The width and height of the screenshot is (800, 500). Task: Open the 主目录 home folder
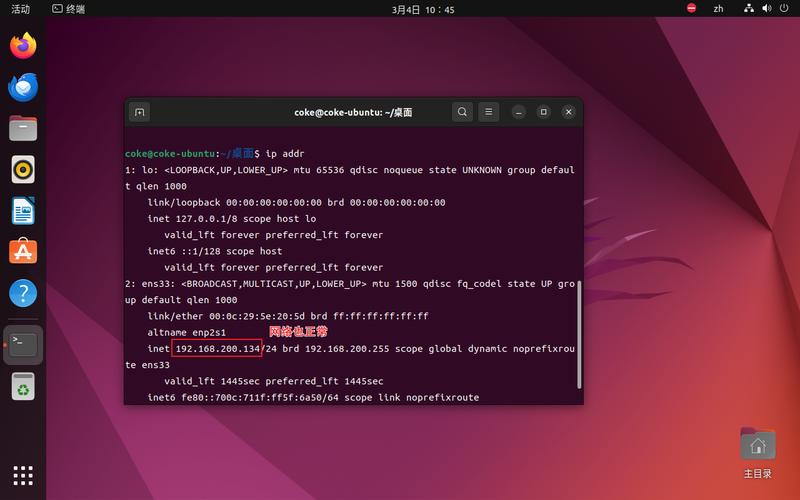(x=758, y=453)
